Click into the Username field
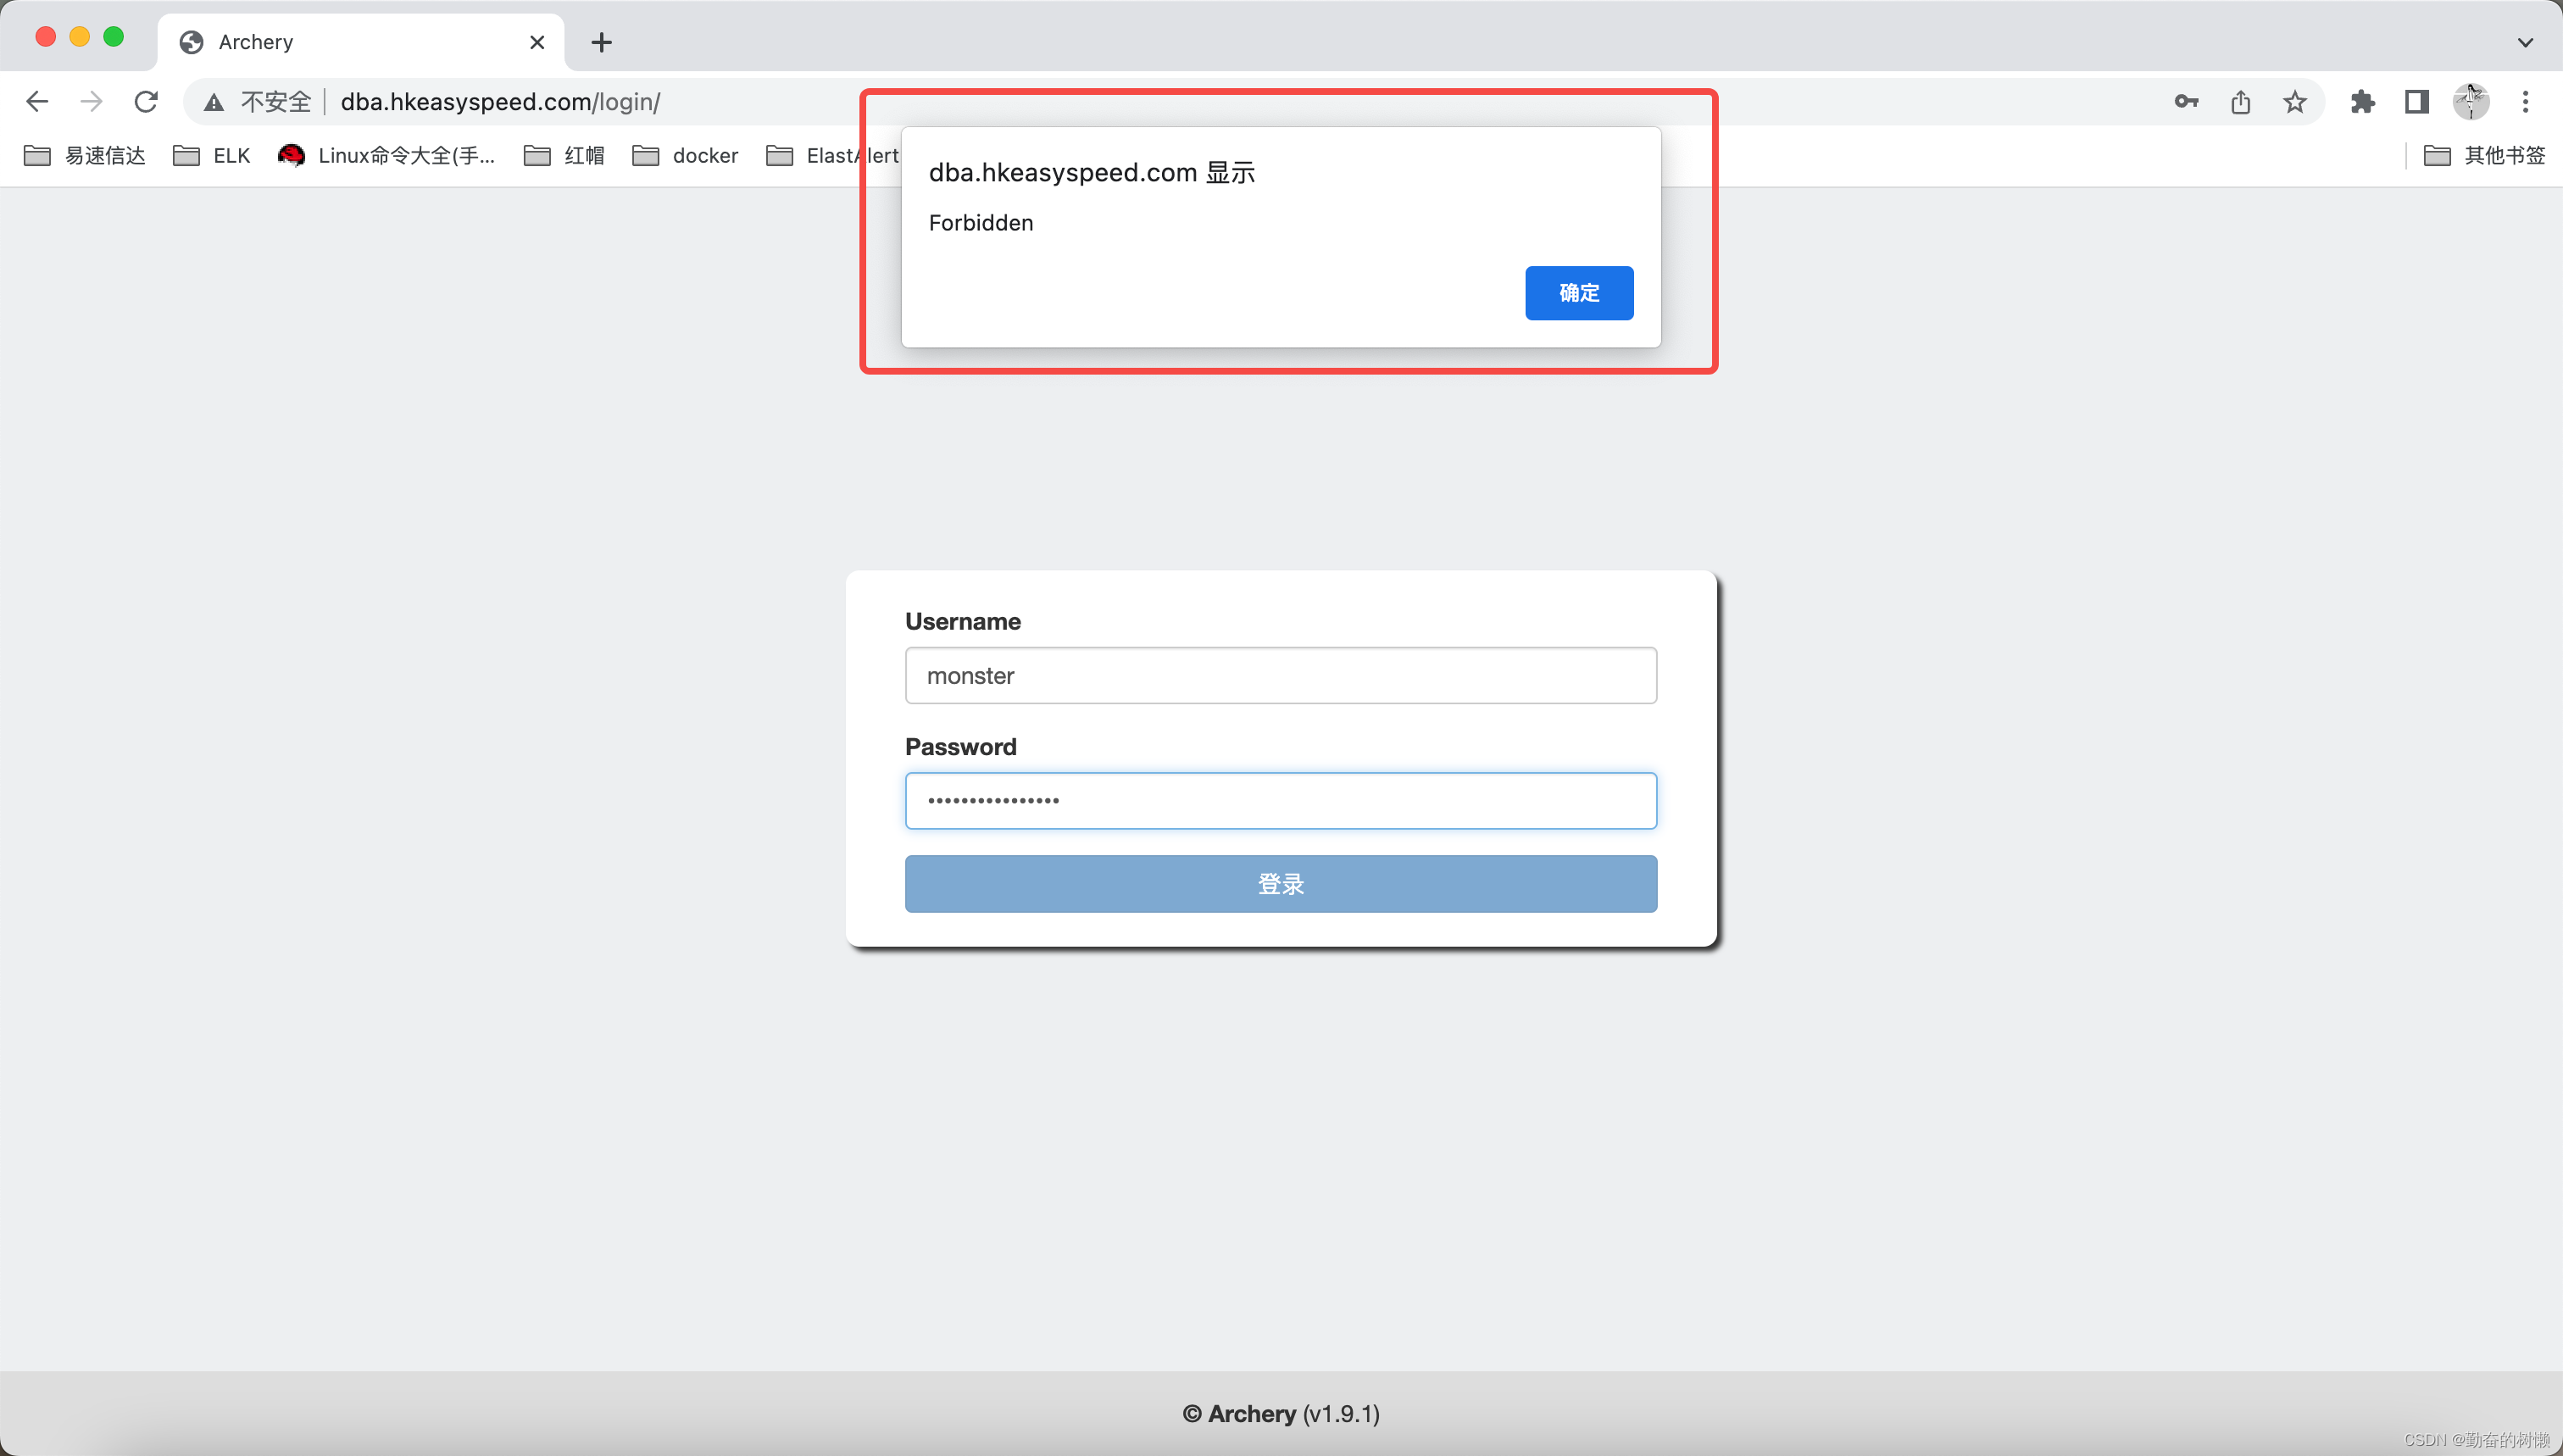 point(1280,675)
